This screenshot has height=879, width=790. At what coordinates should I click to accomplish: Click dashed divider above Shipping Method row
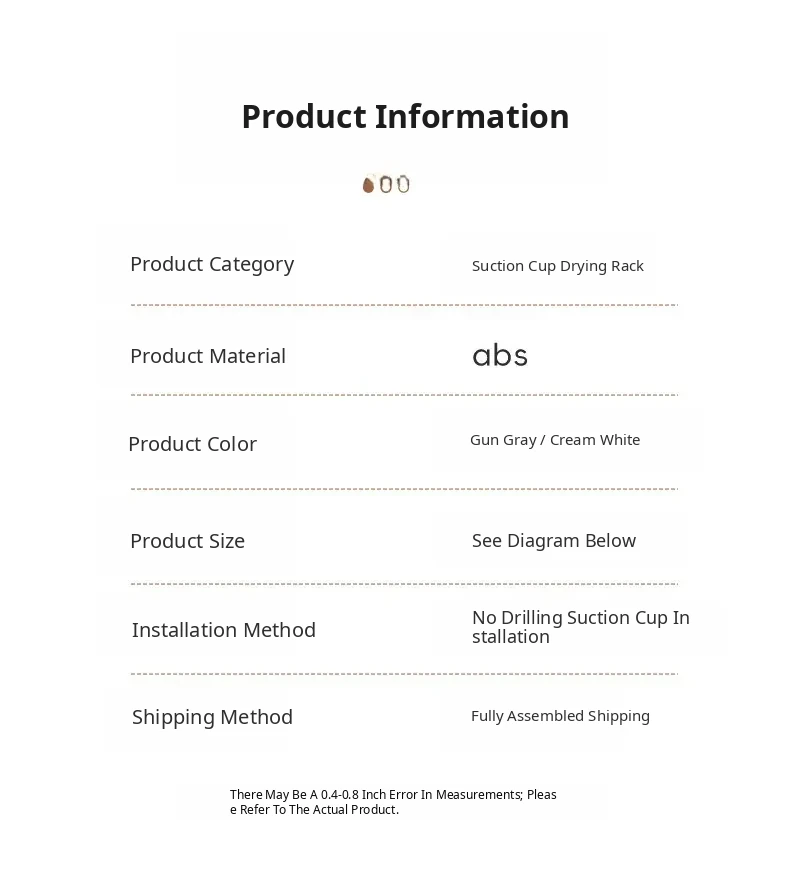(404, 674)
